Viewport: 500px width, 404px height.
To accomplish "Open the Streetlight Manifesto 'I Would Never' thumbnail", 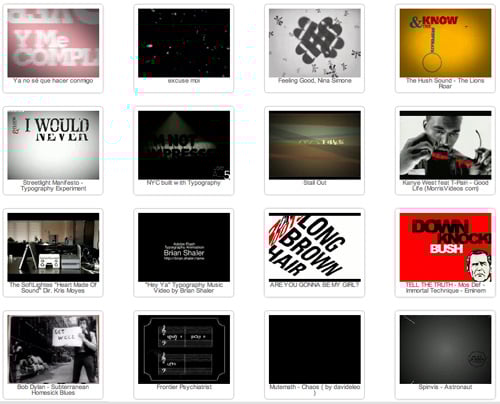I will (53, 145).
